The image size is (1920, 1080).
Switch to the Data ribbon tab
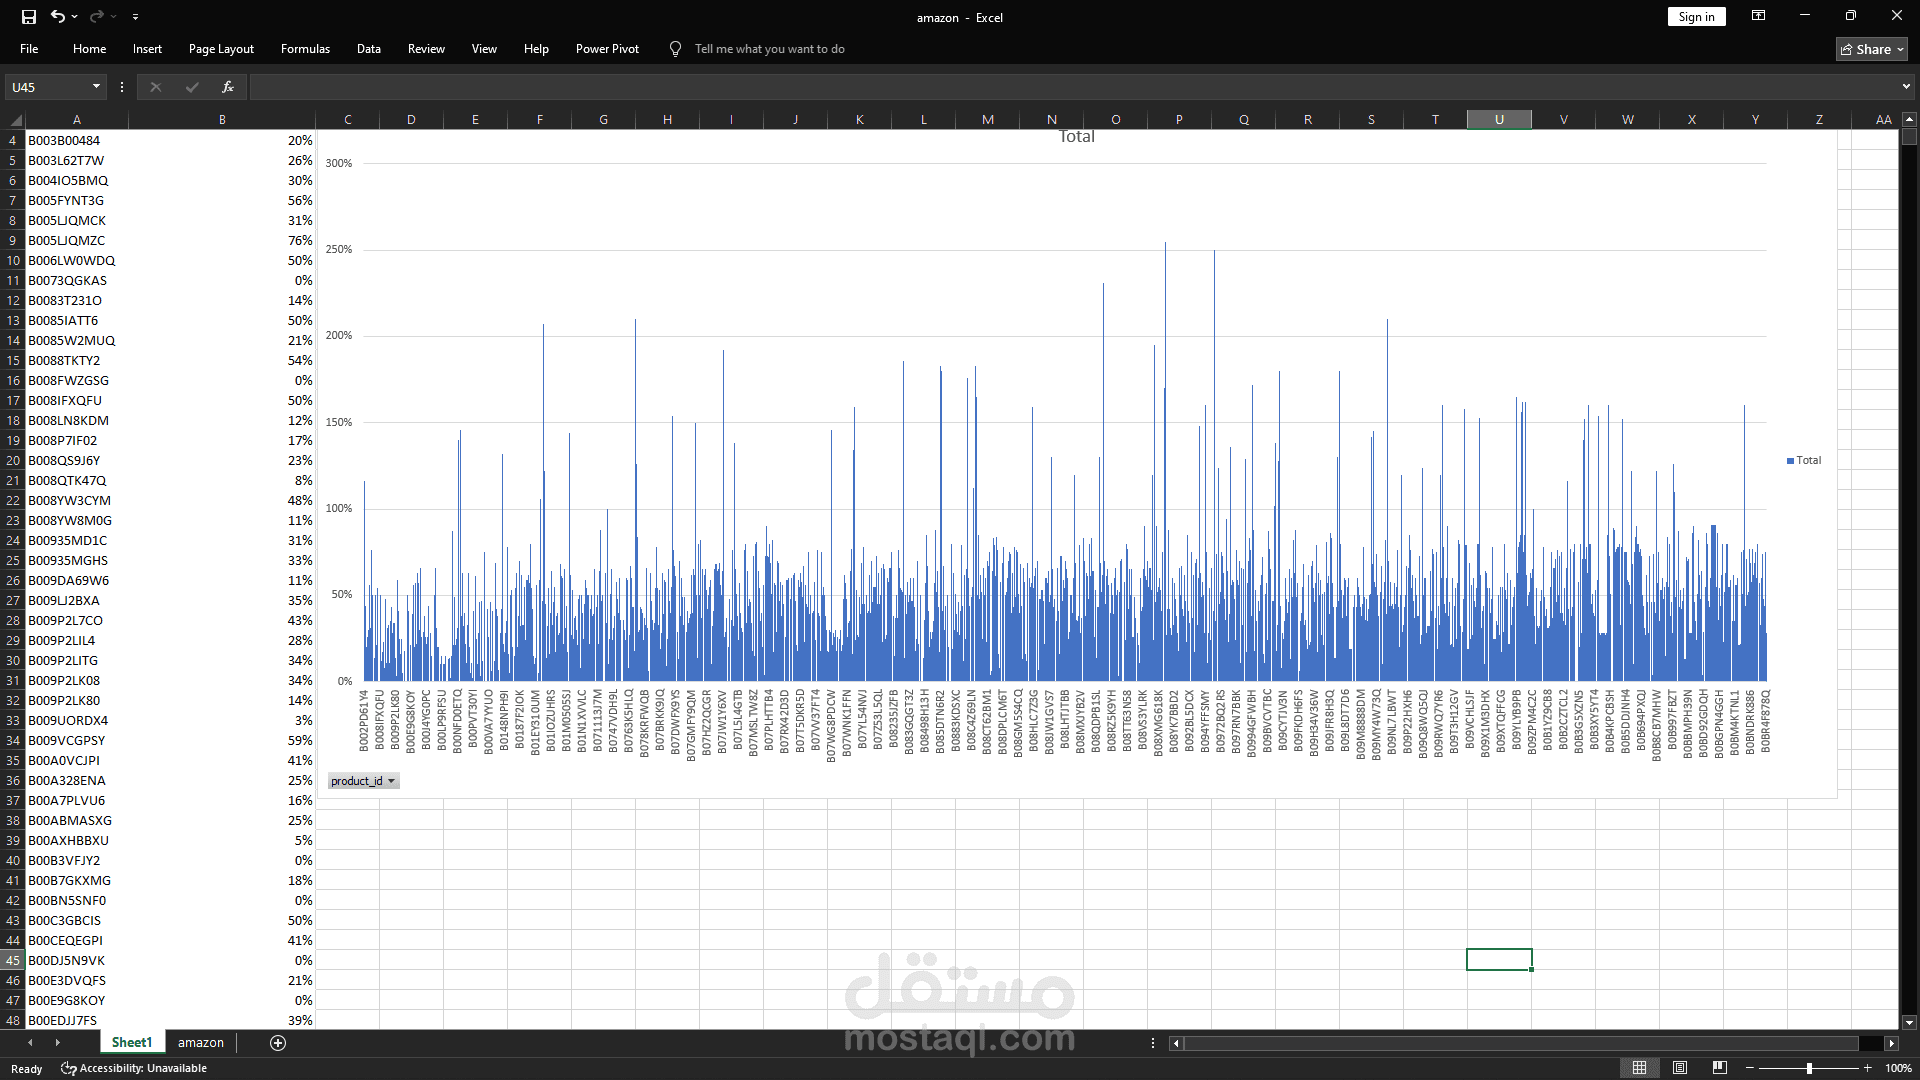pos(368,48)
